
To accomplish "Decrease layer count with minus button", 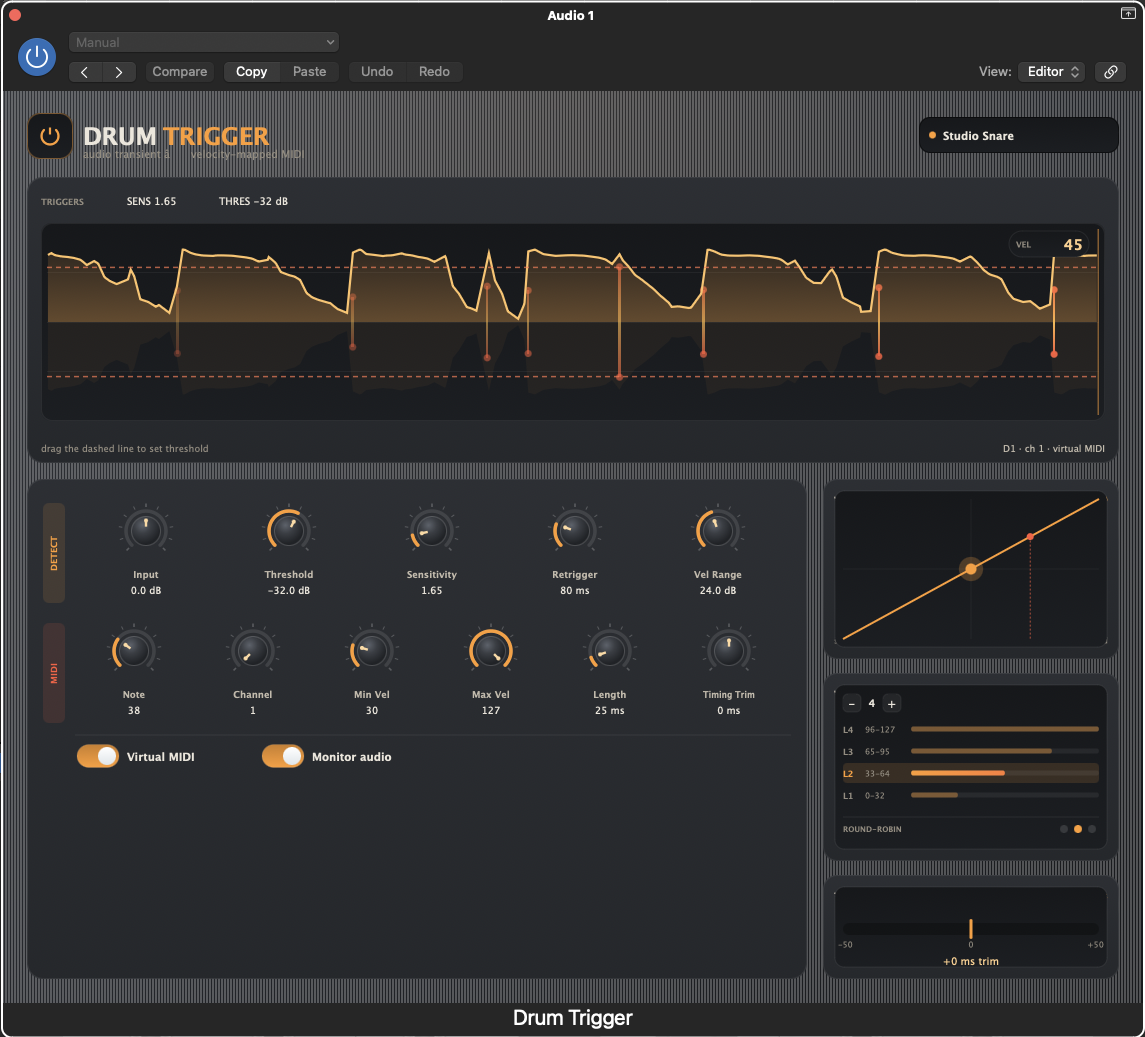I will (x=851, y=703).
